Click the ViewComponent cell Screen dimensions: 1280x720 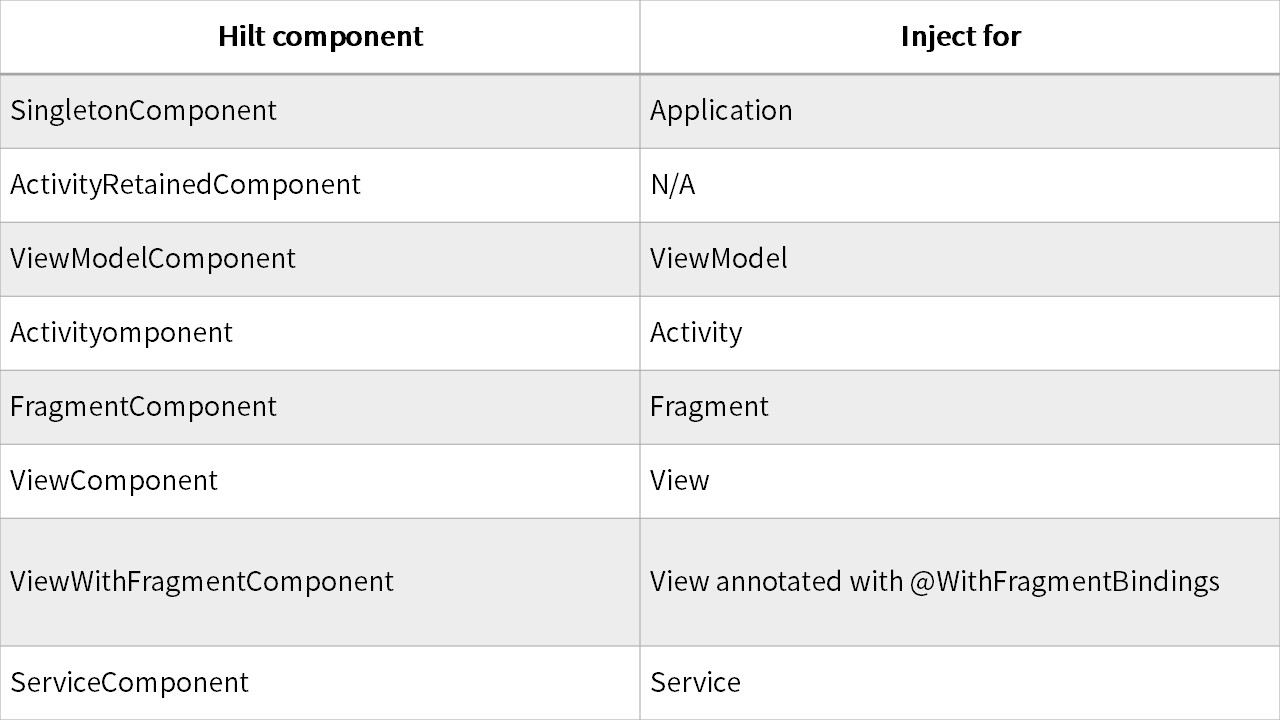click(x=114, y=481)
